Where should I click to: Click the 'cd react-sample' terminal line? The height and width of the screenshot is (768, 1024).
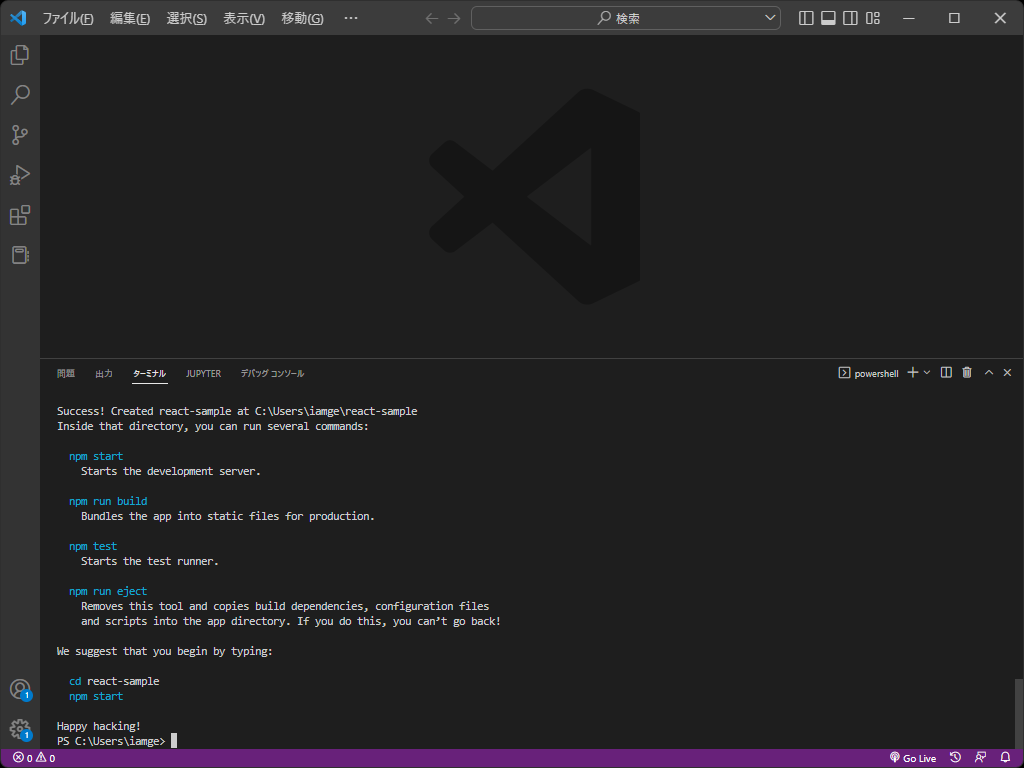pyautogui.click(x=114, y=681)
